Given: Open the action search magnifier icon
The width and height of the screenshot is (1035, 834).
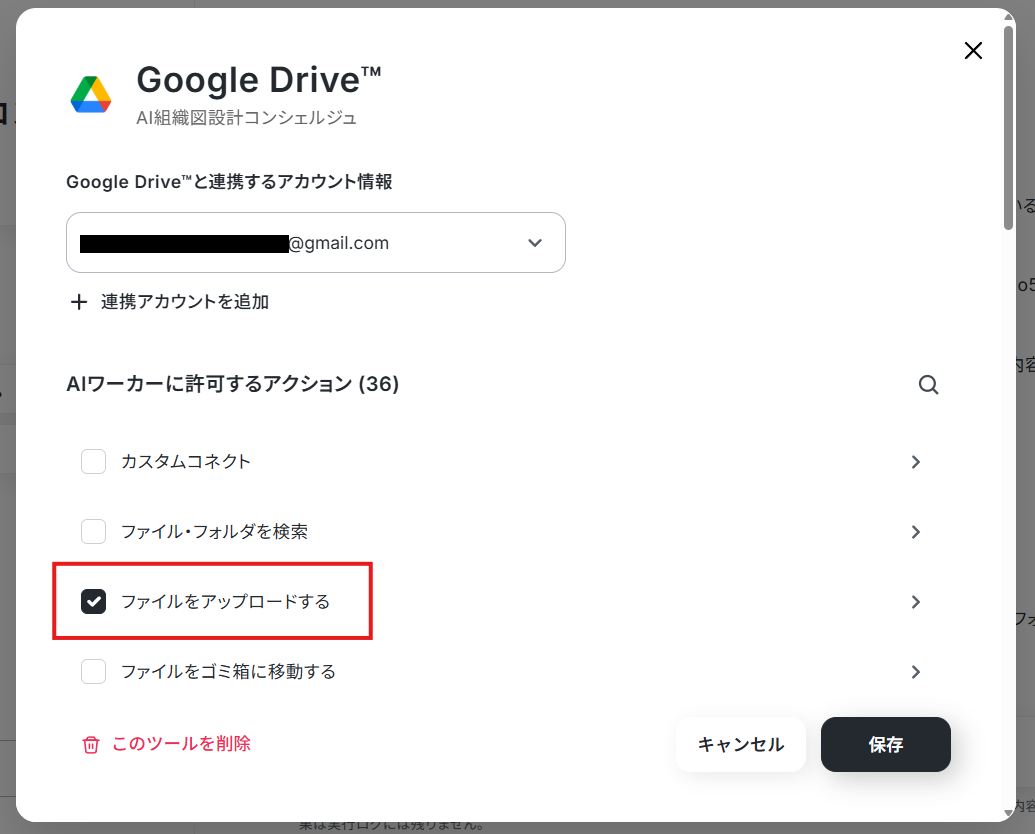Looking at the screenshot, I should (x=928, y=384).
